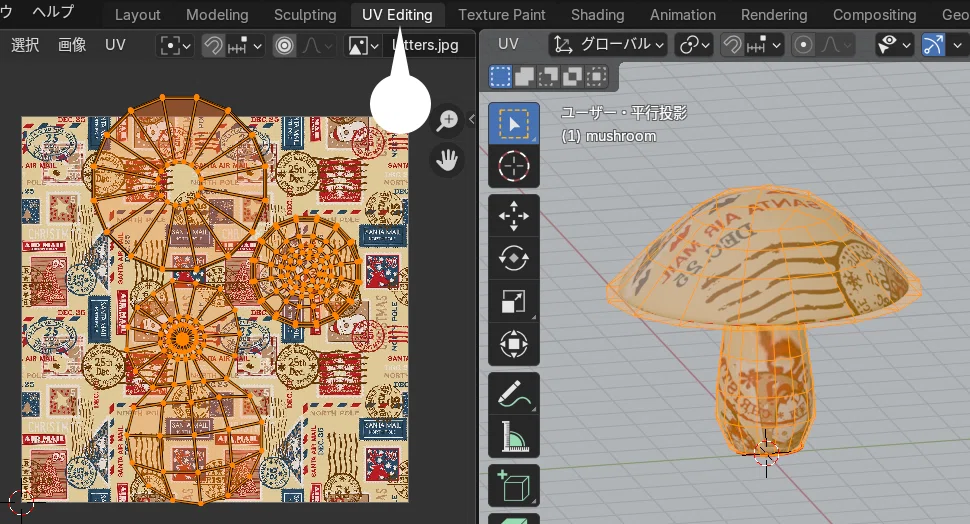This screenshot has height=524, width=970.
Task: Select the Scale tool
Action: 513,301
